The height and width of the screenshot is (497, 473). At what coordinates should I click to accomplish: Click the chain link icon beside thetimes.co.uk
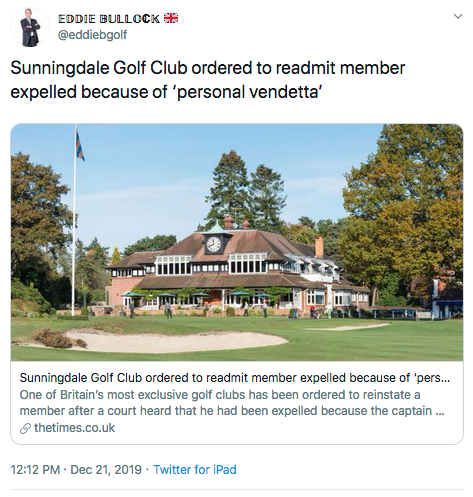tap(25, 428)
